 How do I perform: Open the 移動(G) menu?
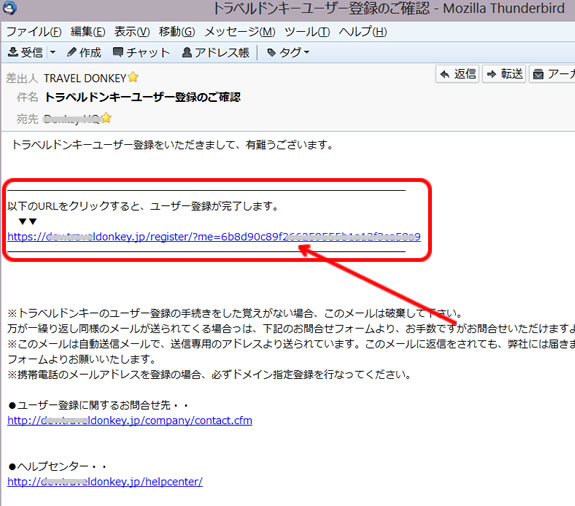point(177,32)
